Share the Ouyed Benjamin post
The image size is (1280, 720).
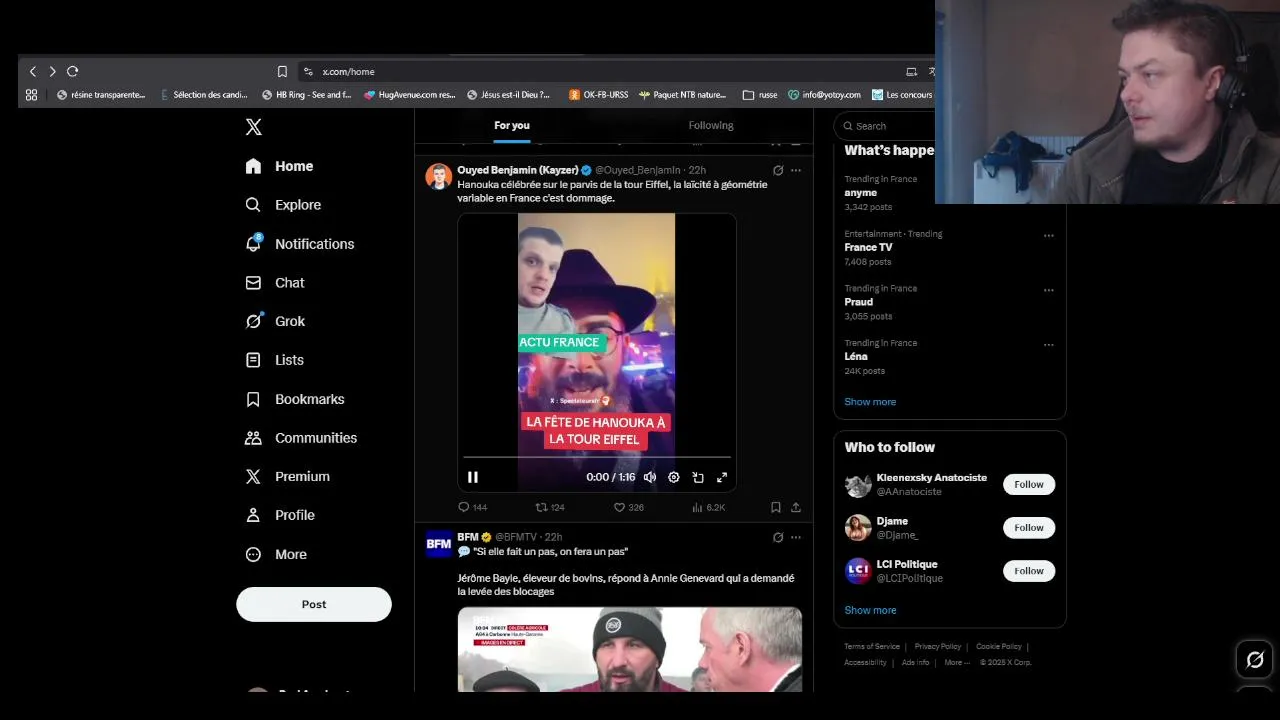[796, 507]
